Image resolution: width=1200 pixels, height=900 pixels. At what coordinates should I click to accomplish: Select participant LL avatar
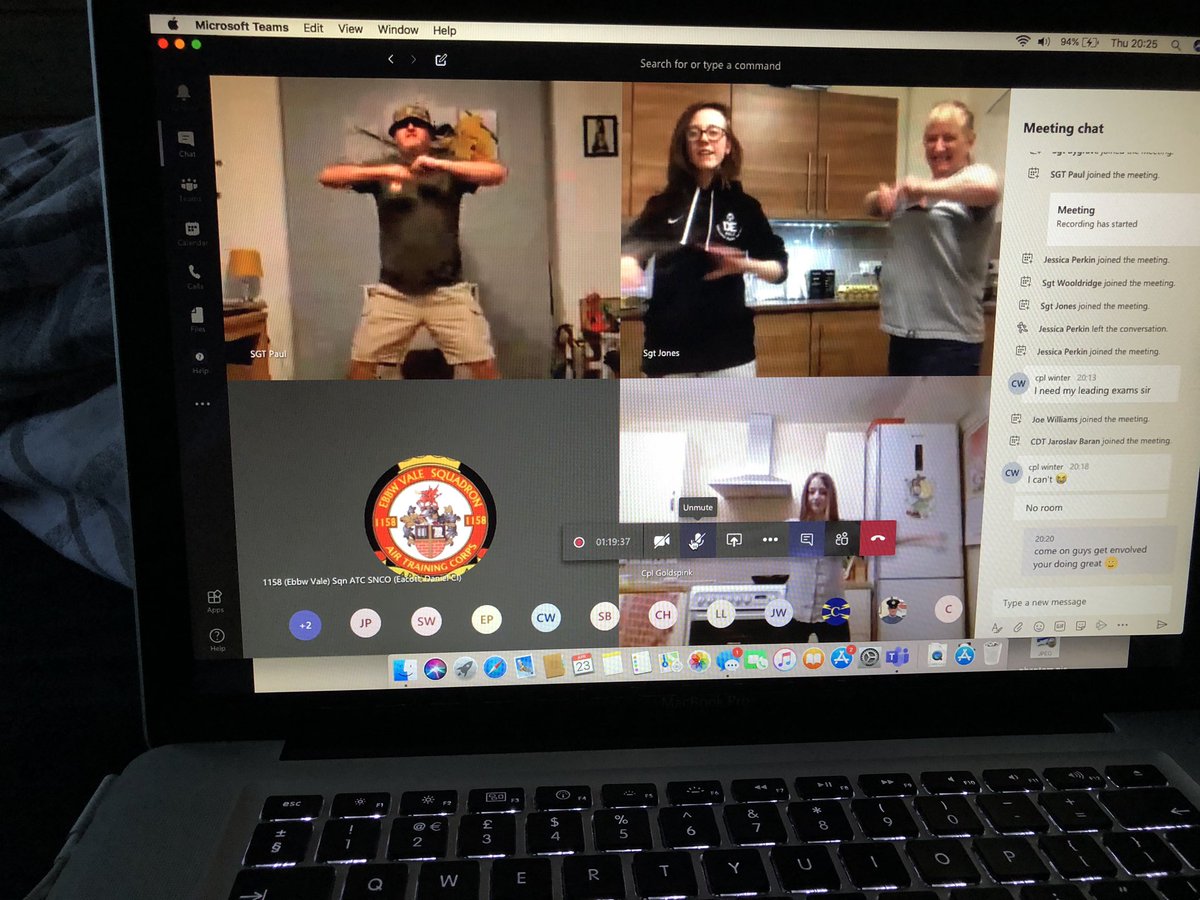[x=720, y=612]
